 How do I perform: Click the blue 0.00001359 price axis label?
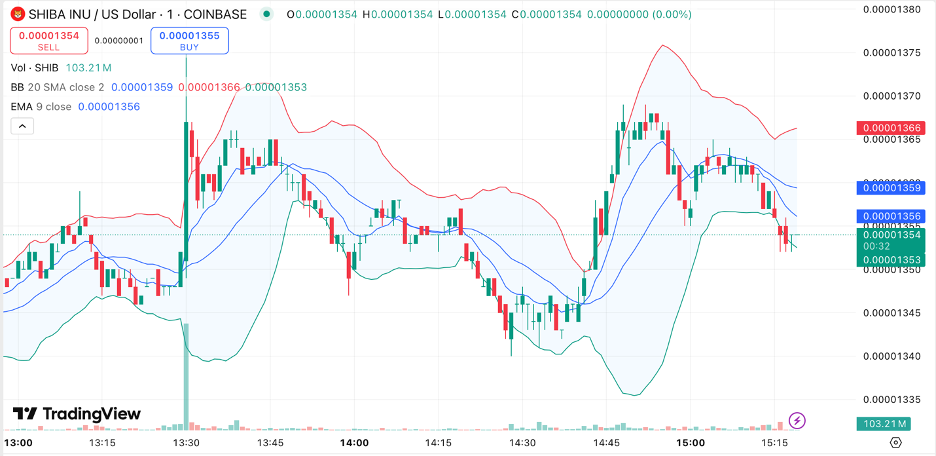(895, 187)
